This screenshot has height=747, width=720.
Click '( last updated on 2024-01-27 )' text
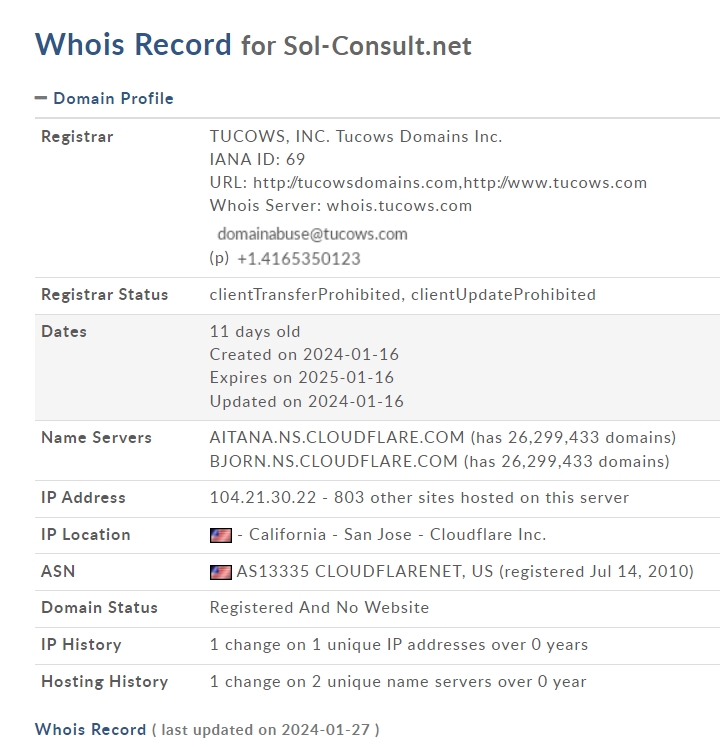click(x=266, y=730)
